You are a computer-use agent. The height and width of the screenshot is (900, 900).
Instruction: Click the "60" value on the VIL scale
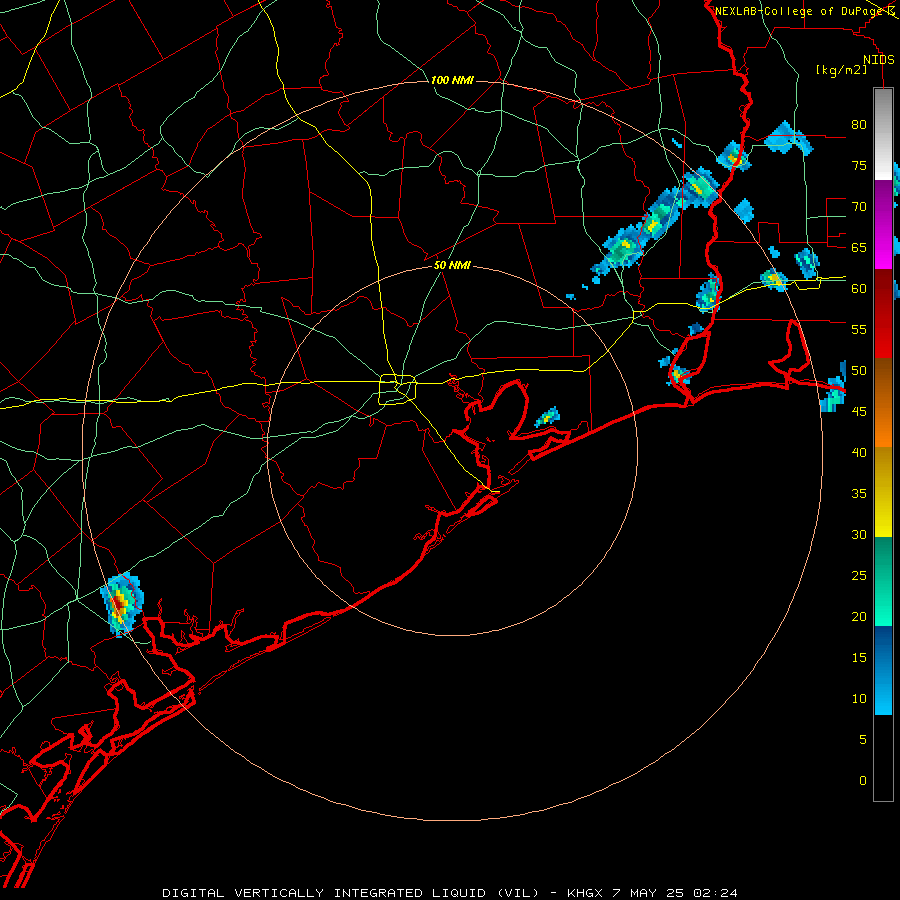tap(859, 289)
